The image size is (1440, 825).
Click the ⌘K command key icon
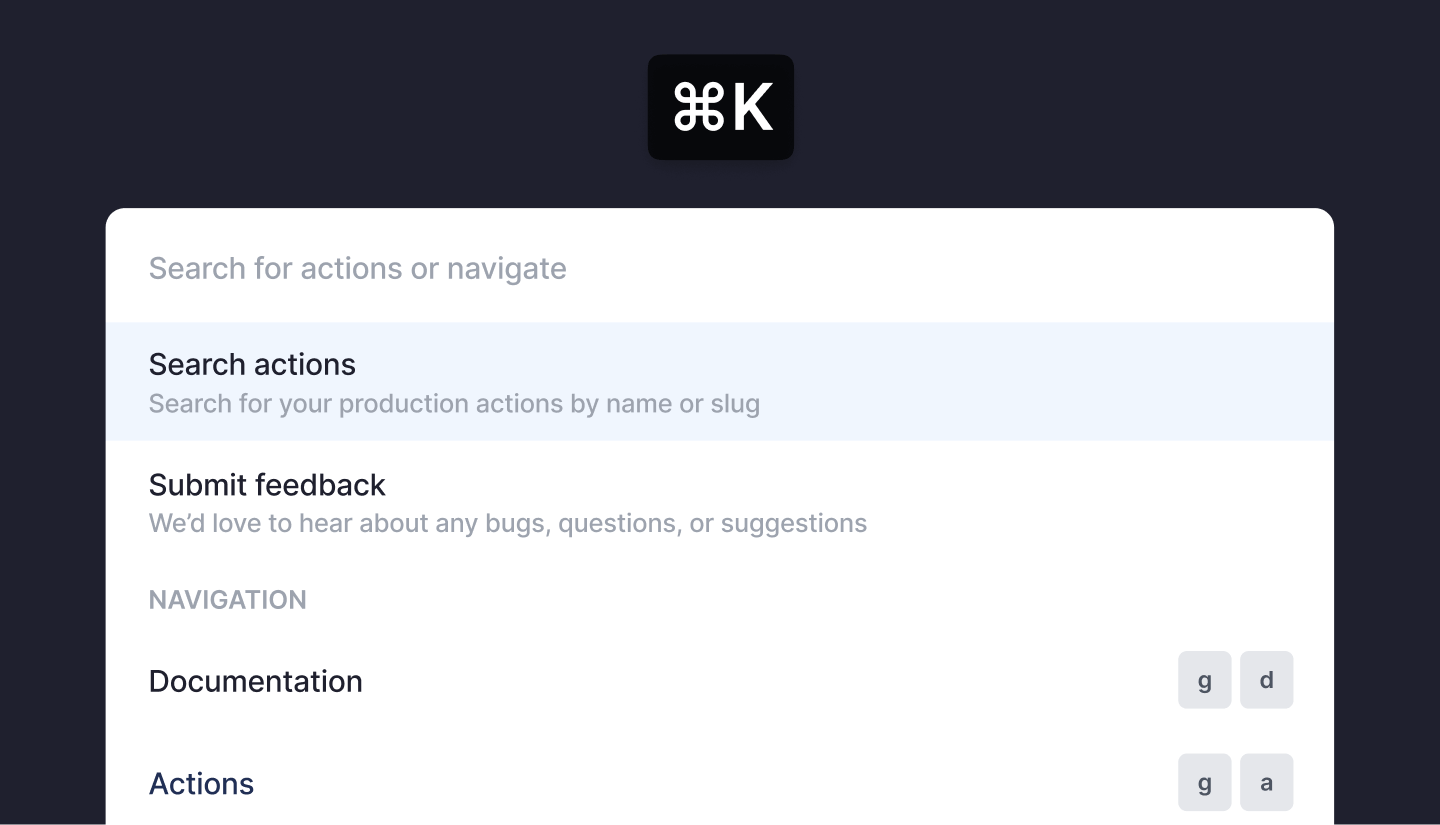720,106
